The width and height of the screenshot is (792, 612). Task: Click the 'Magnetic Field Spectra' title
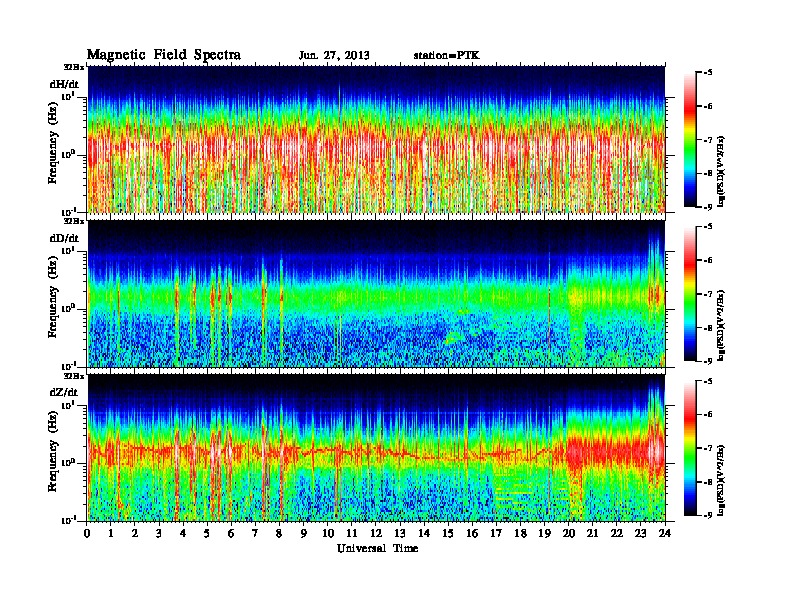pos(164,55)
